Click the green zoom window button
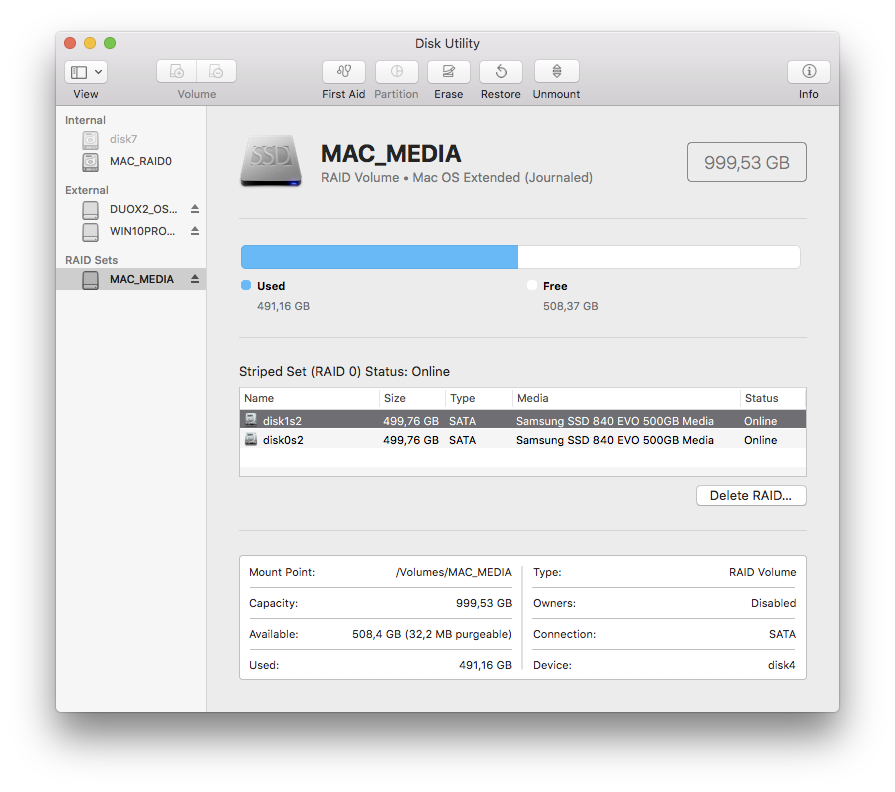The width and height of the screenshot is (895, 792). (x=110, y=43)
